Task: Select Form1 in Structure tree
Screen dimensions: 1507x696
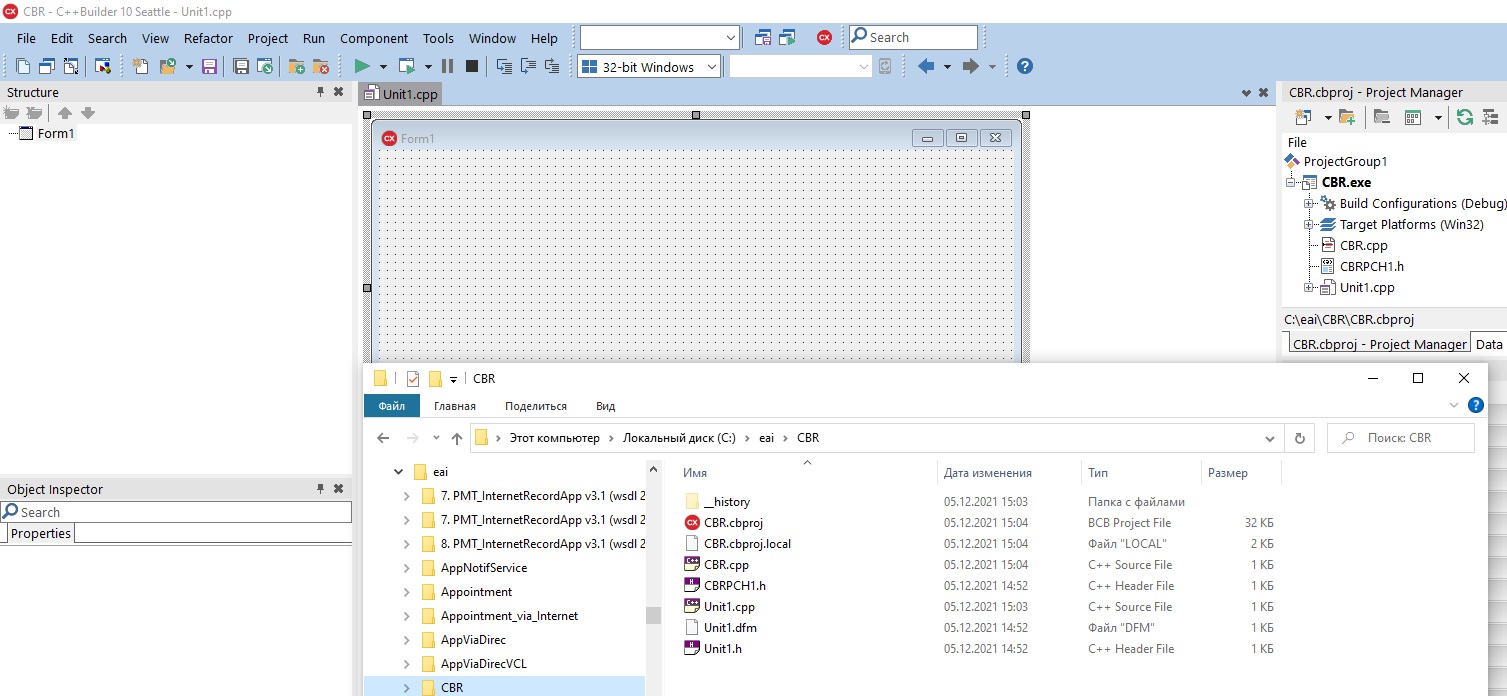Action: click(x=56, y=134)
